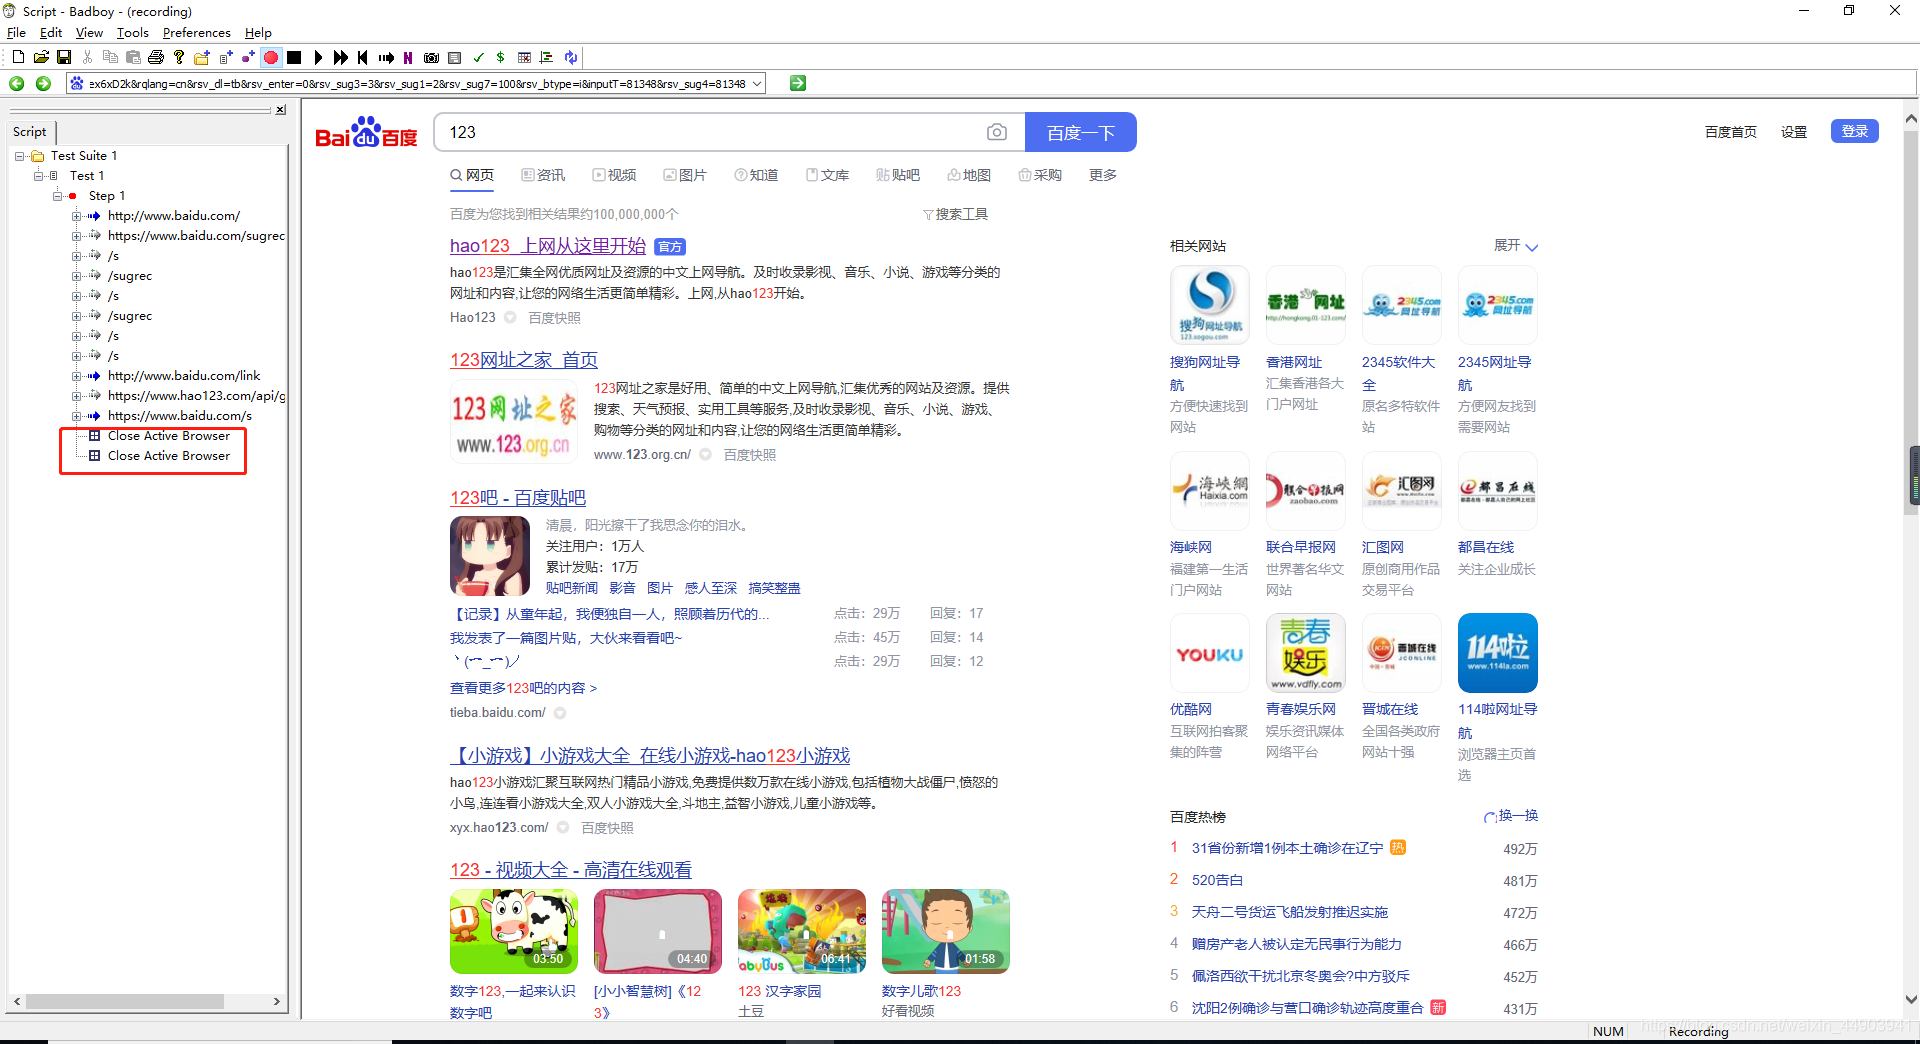This screenshot has height=1044, width=1920.
Task: Open the File menu
Action: click(x=16, y=32)
